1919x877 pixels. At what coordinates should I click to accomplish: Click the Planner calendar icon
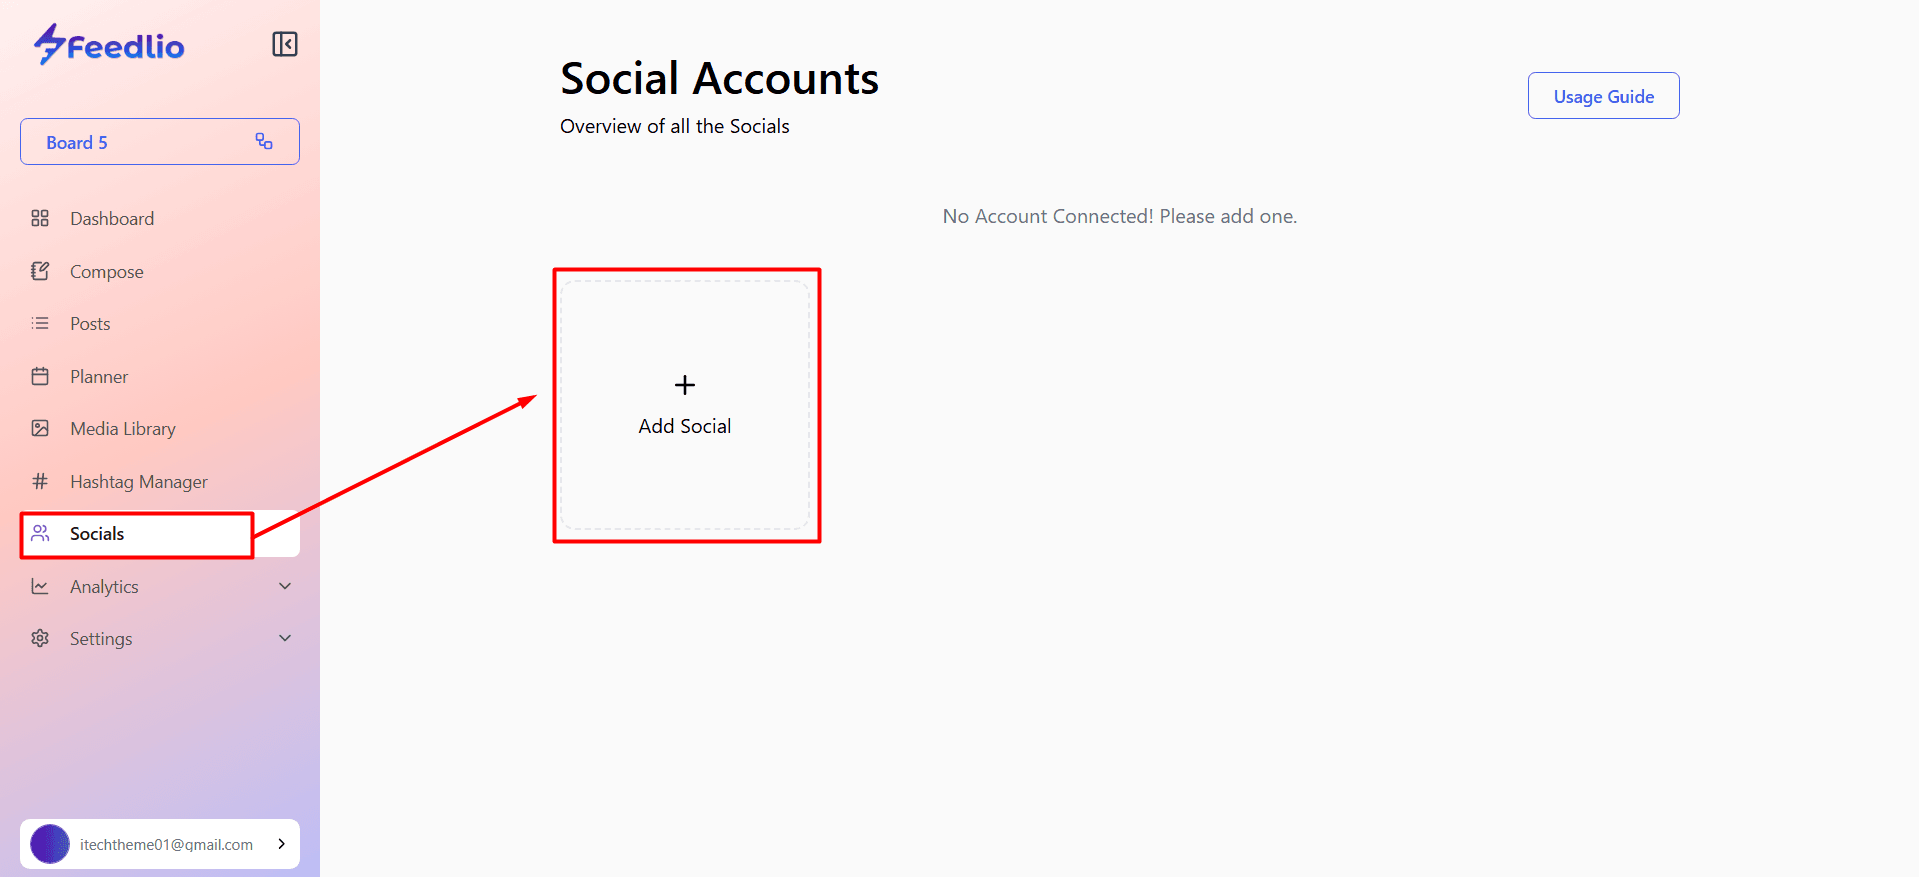click(x=40, y=376)
